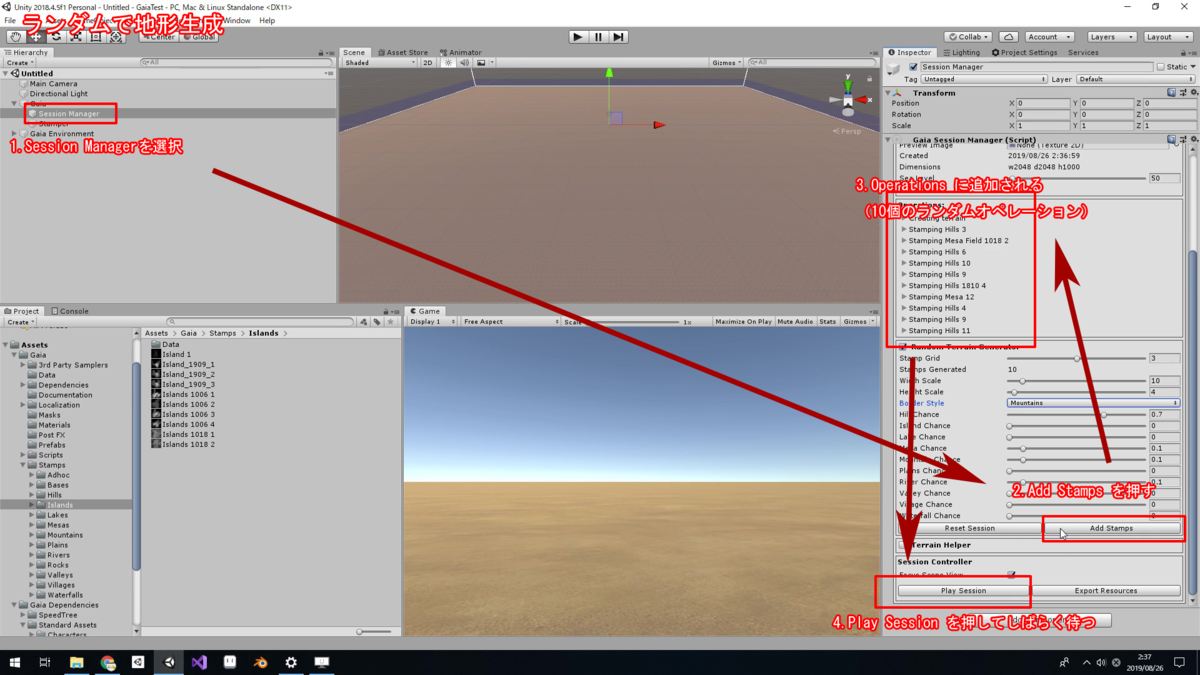Click the Play button
1200x675 pixels.
pyautogui.click(x=578, y=37)
